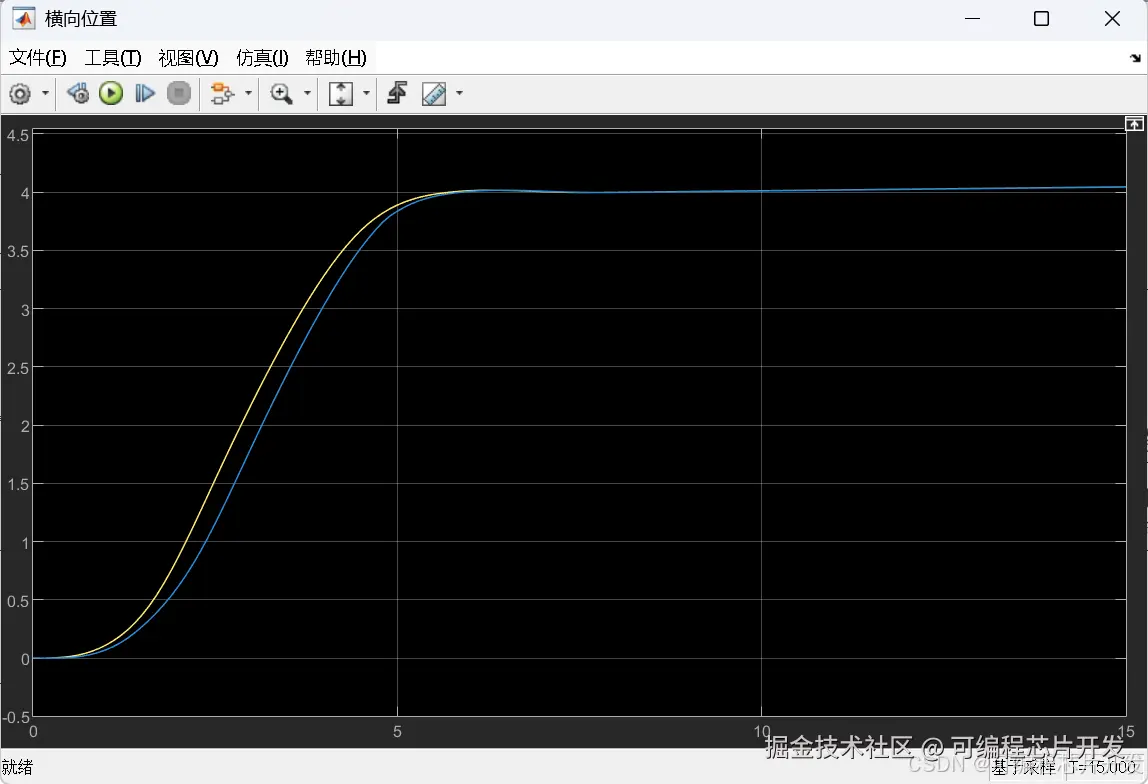Click the triggers icon in toolbar
Screen dimensions: 1148x784
coord(398,93)
